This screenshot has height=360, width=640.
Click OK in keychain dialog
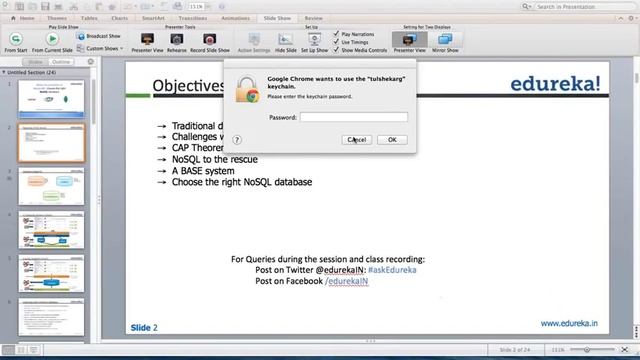[392, 140]
